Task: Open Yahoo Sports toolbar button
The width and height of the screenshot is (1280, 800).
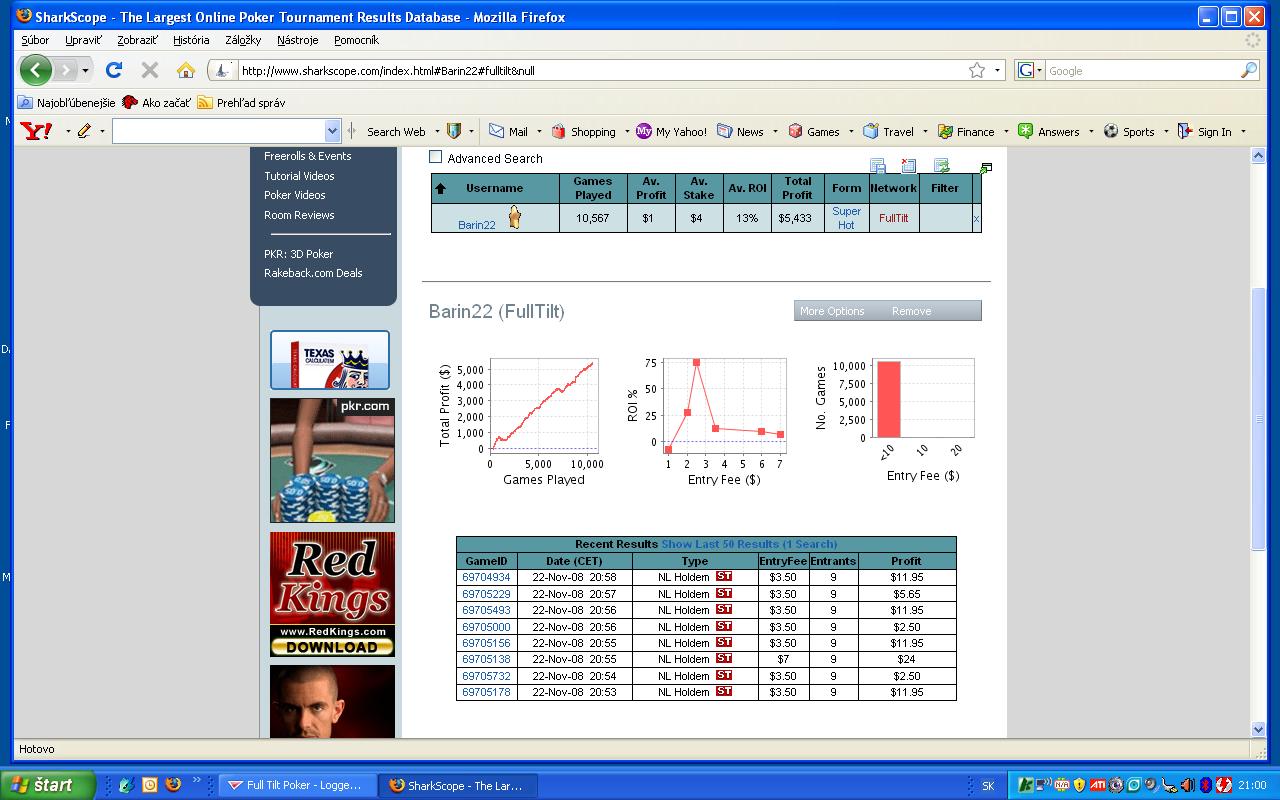Action: pyautogui.click(x=1129, y=131)
